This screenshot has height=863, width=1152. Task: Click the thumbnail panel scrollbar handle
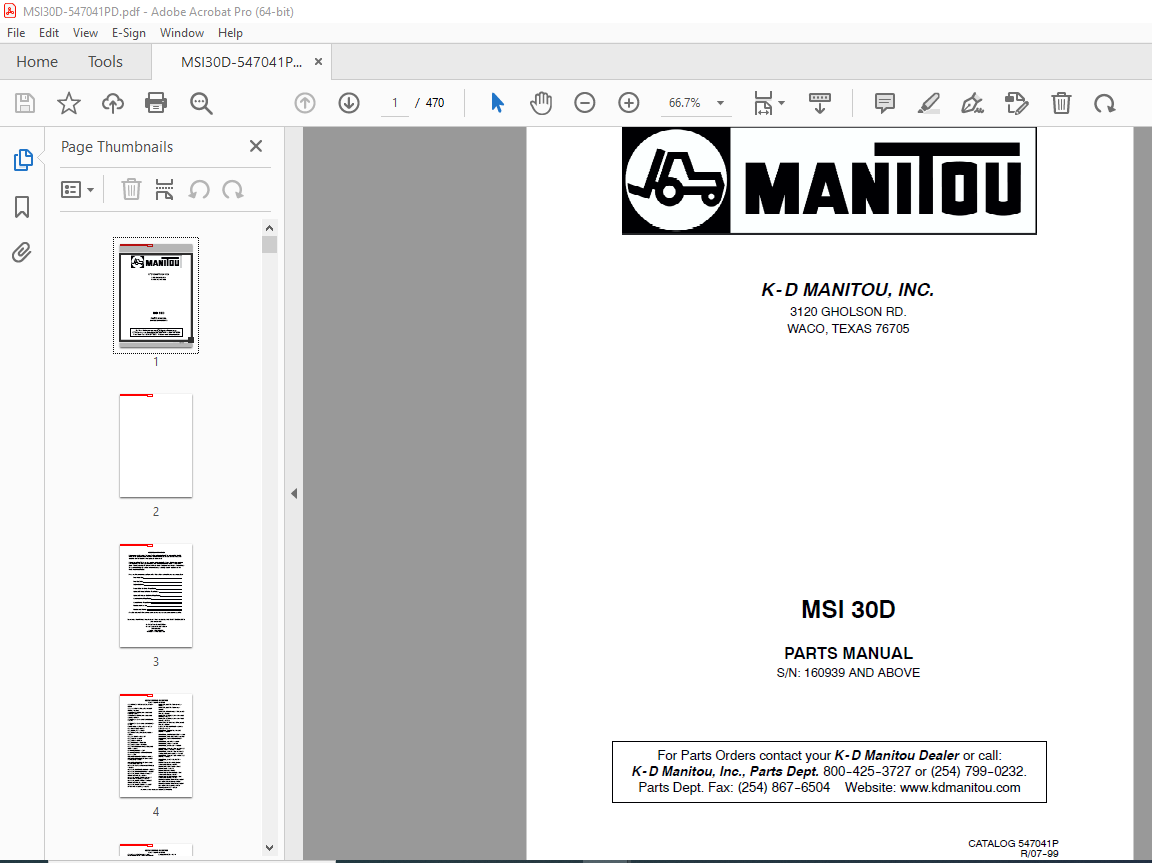tap(270, 245)
